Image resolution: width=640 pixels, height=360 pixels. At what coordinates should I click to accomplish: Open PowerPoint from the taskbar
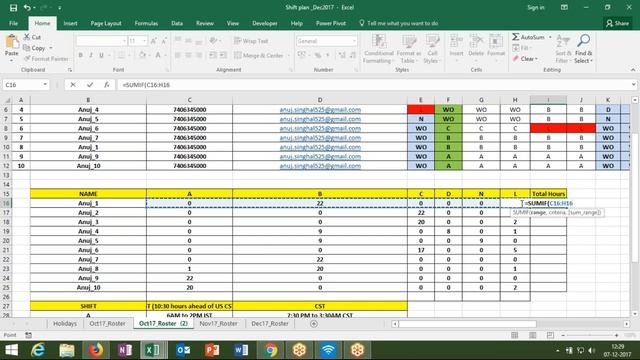(x=212, y=350)
